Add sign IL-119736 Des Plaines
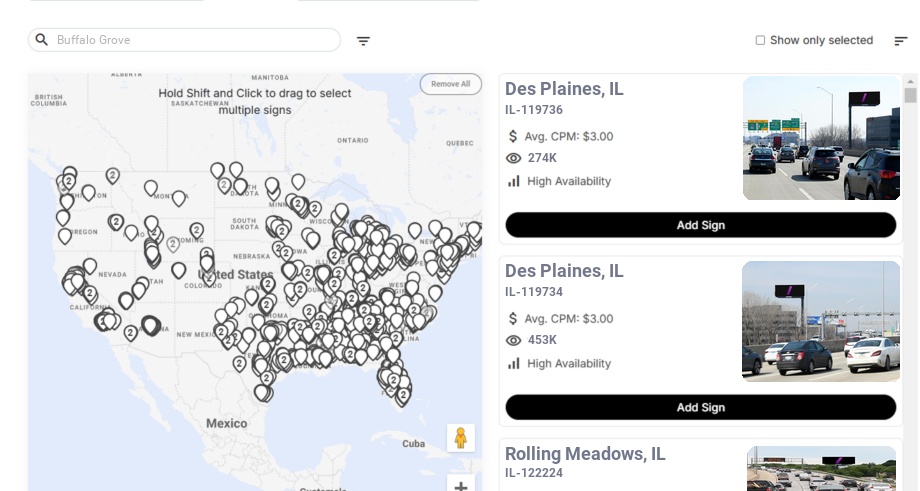The width and height of the screenshot is (920, 491). click(700, 225)
